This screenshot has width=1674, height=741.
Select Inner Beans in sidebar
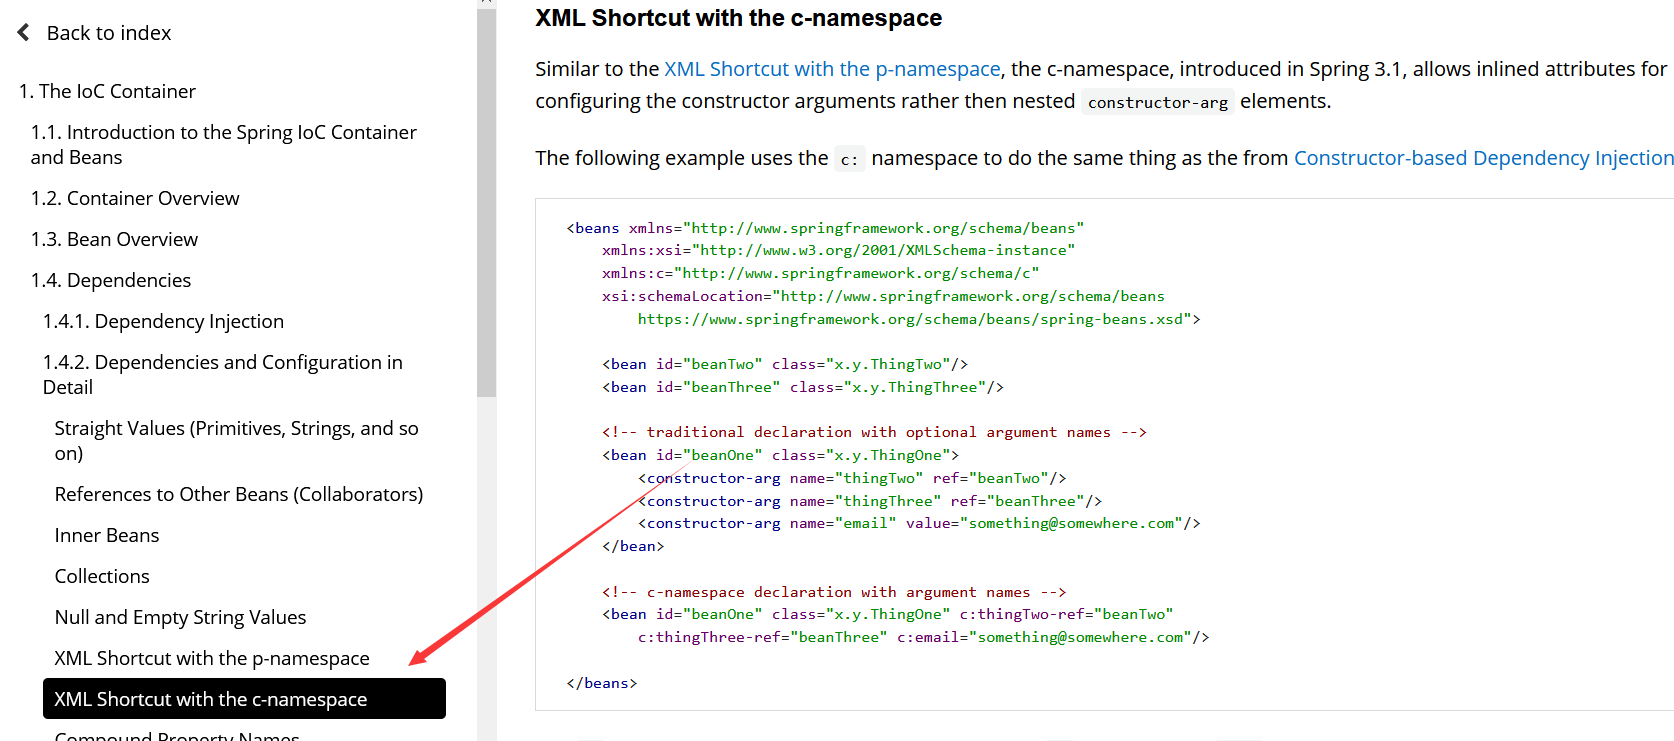(107, 535)
